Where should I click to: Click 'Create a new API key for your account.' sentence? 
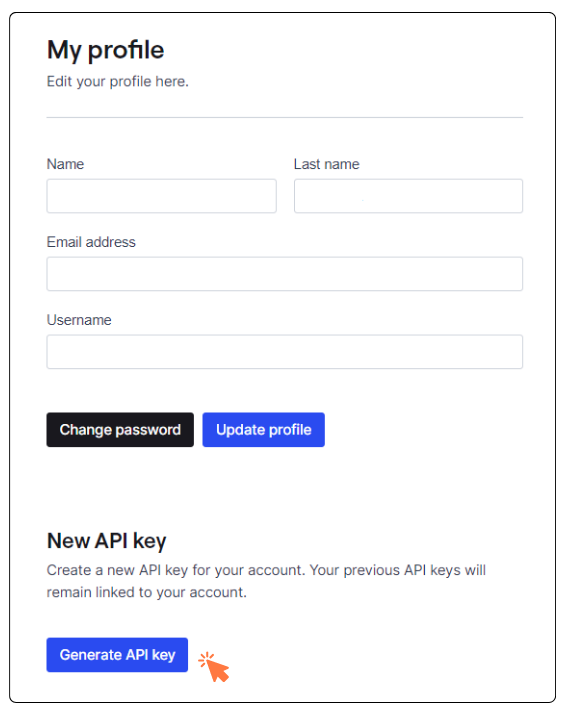pyautogui.click(x=176, y=570)
